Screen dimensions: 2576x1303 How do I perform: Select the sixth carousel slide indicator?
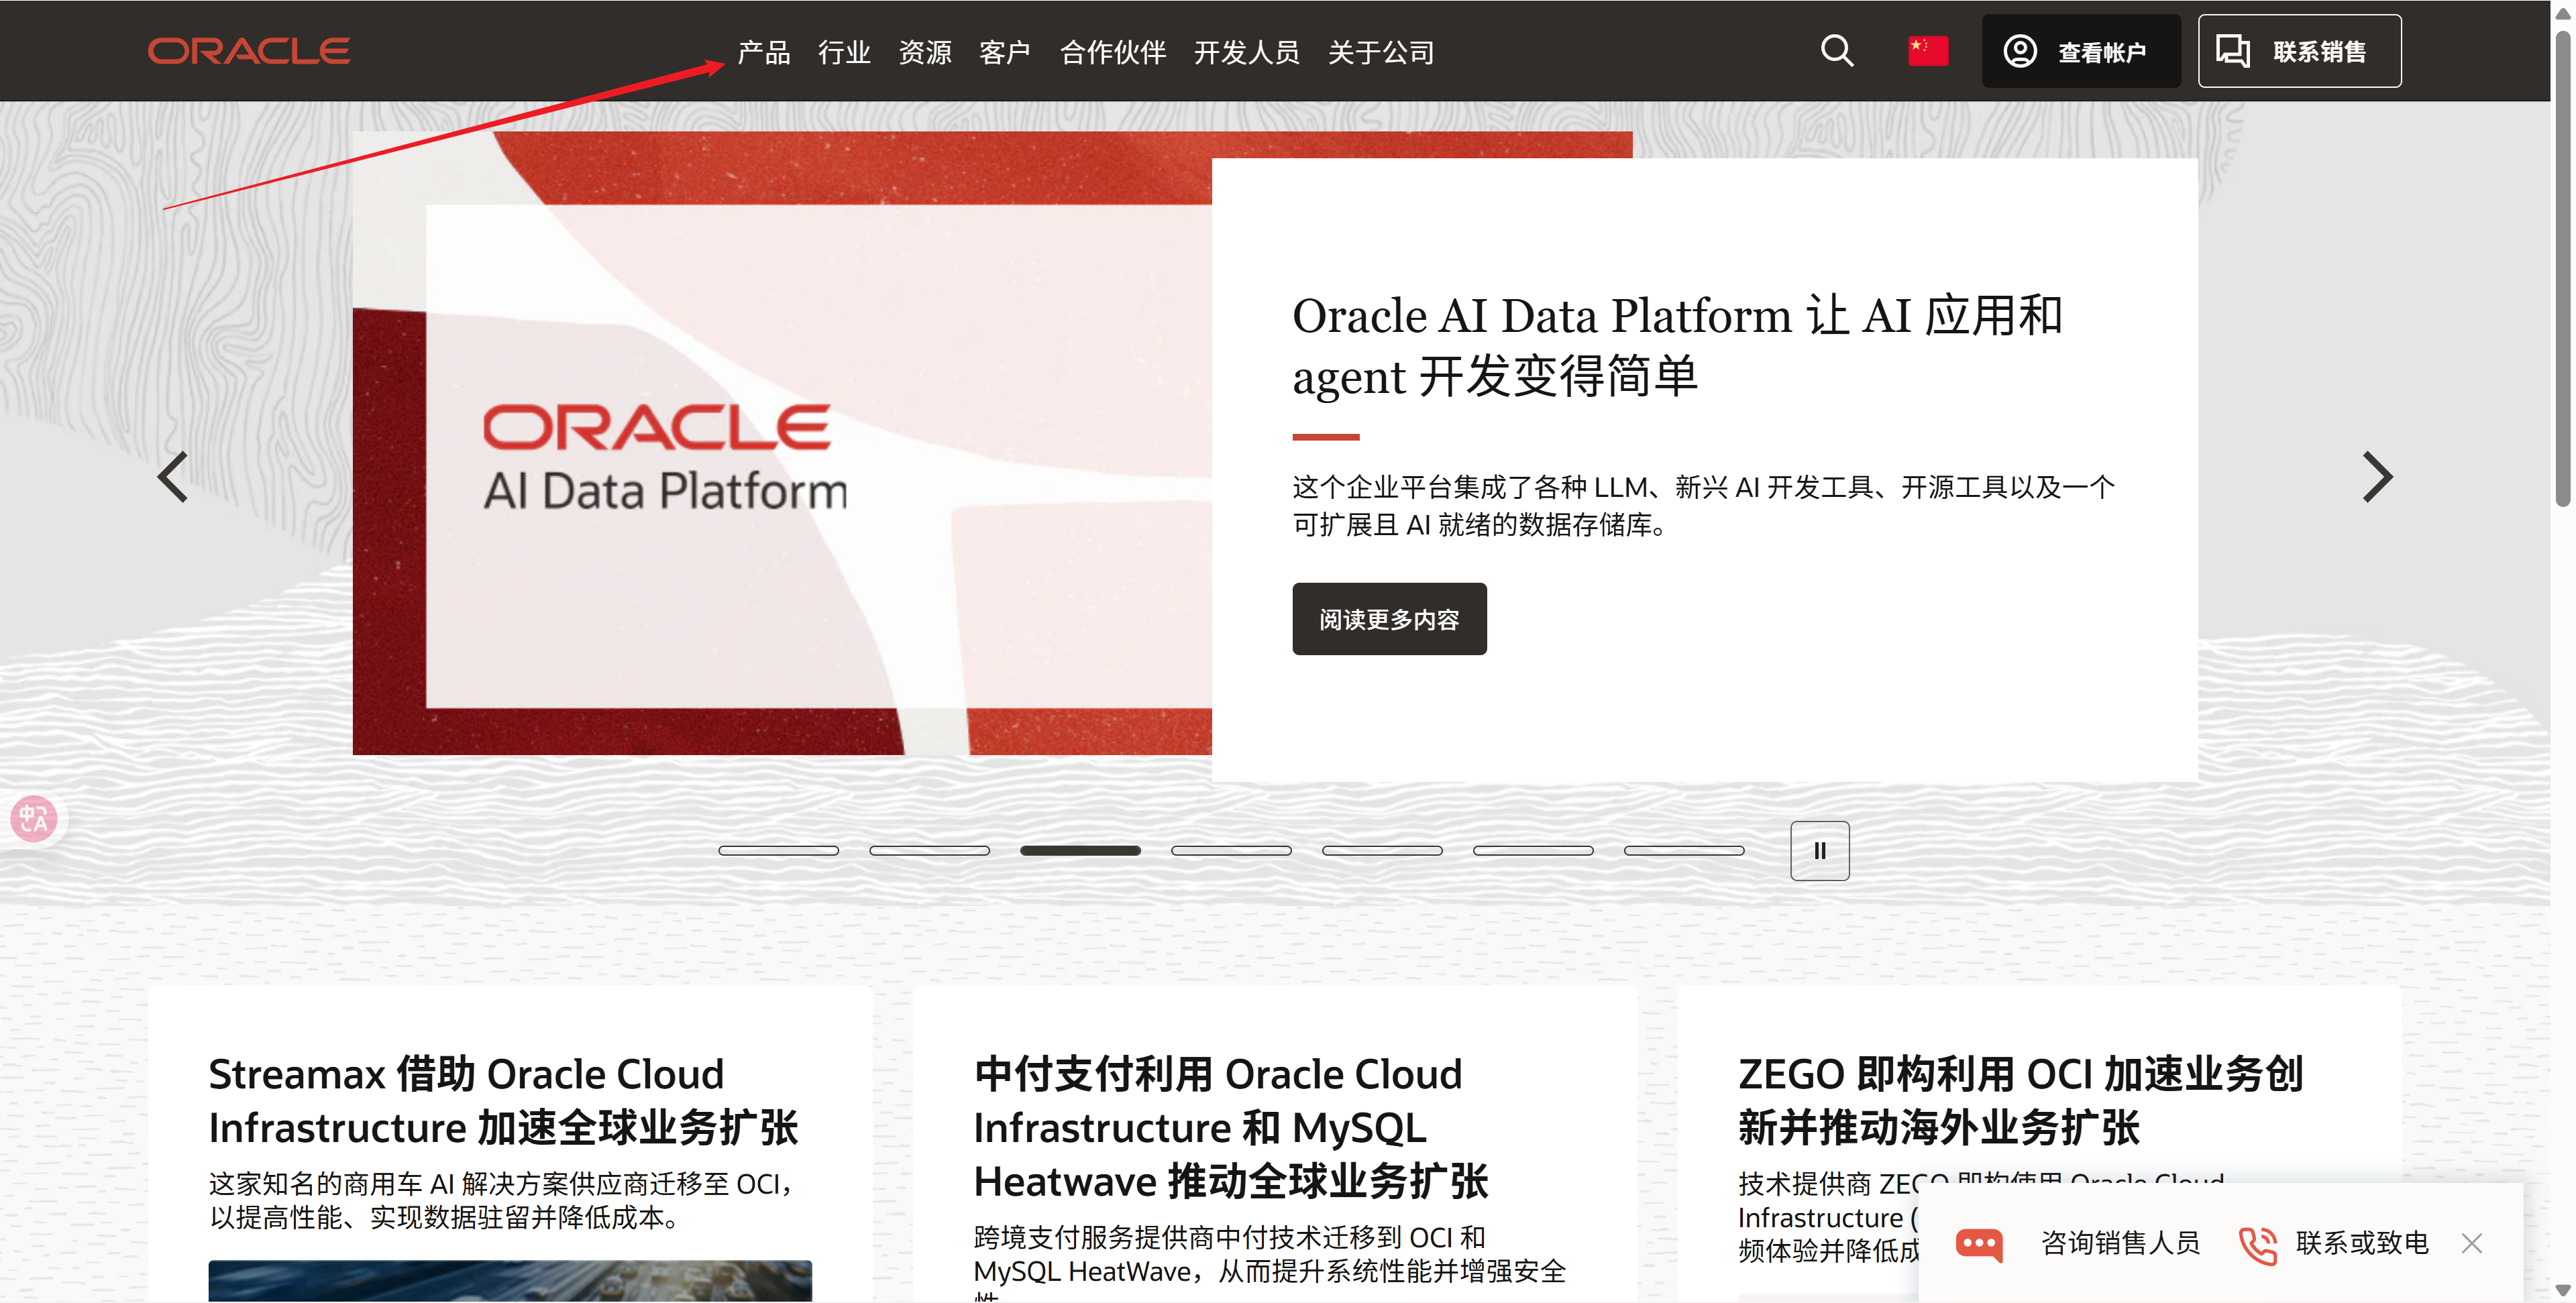(x=1533, y=851)
